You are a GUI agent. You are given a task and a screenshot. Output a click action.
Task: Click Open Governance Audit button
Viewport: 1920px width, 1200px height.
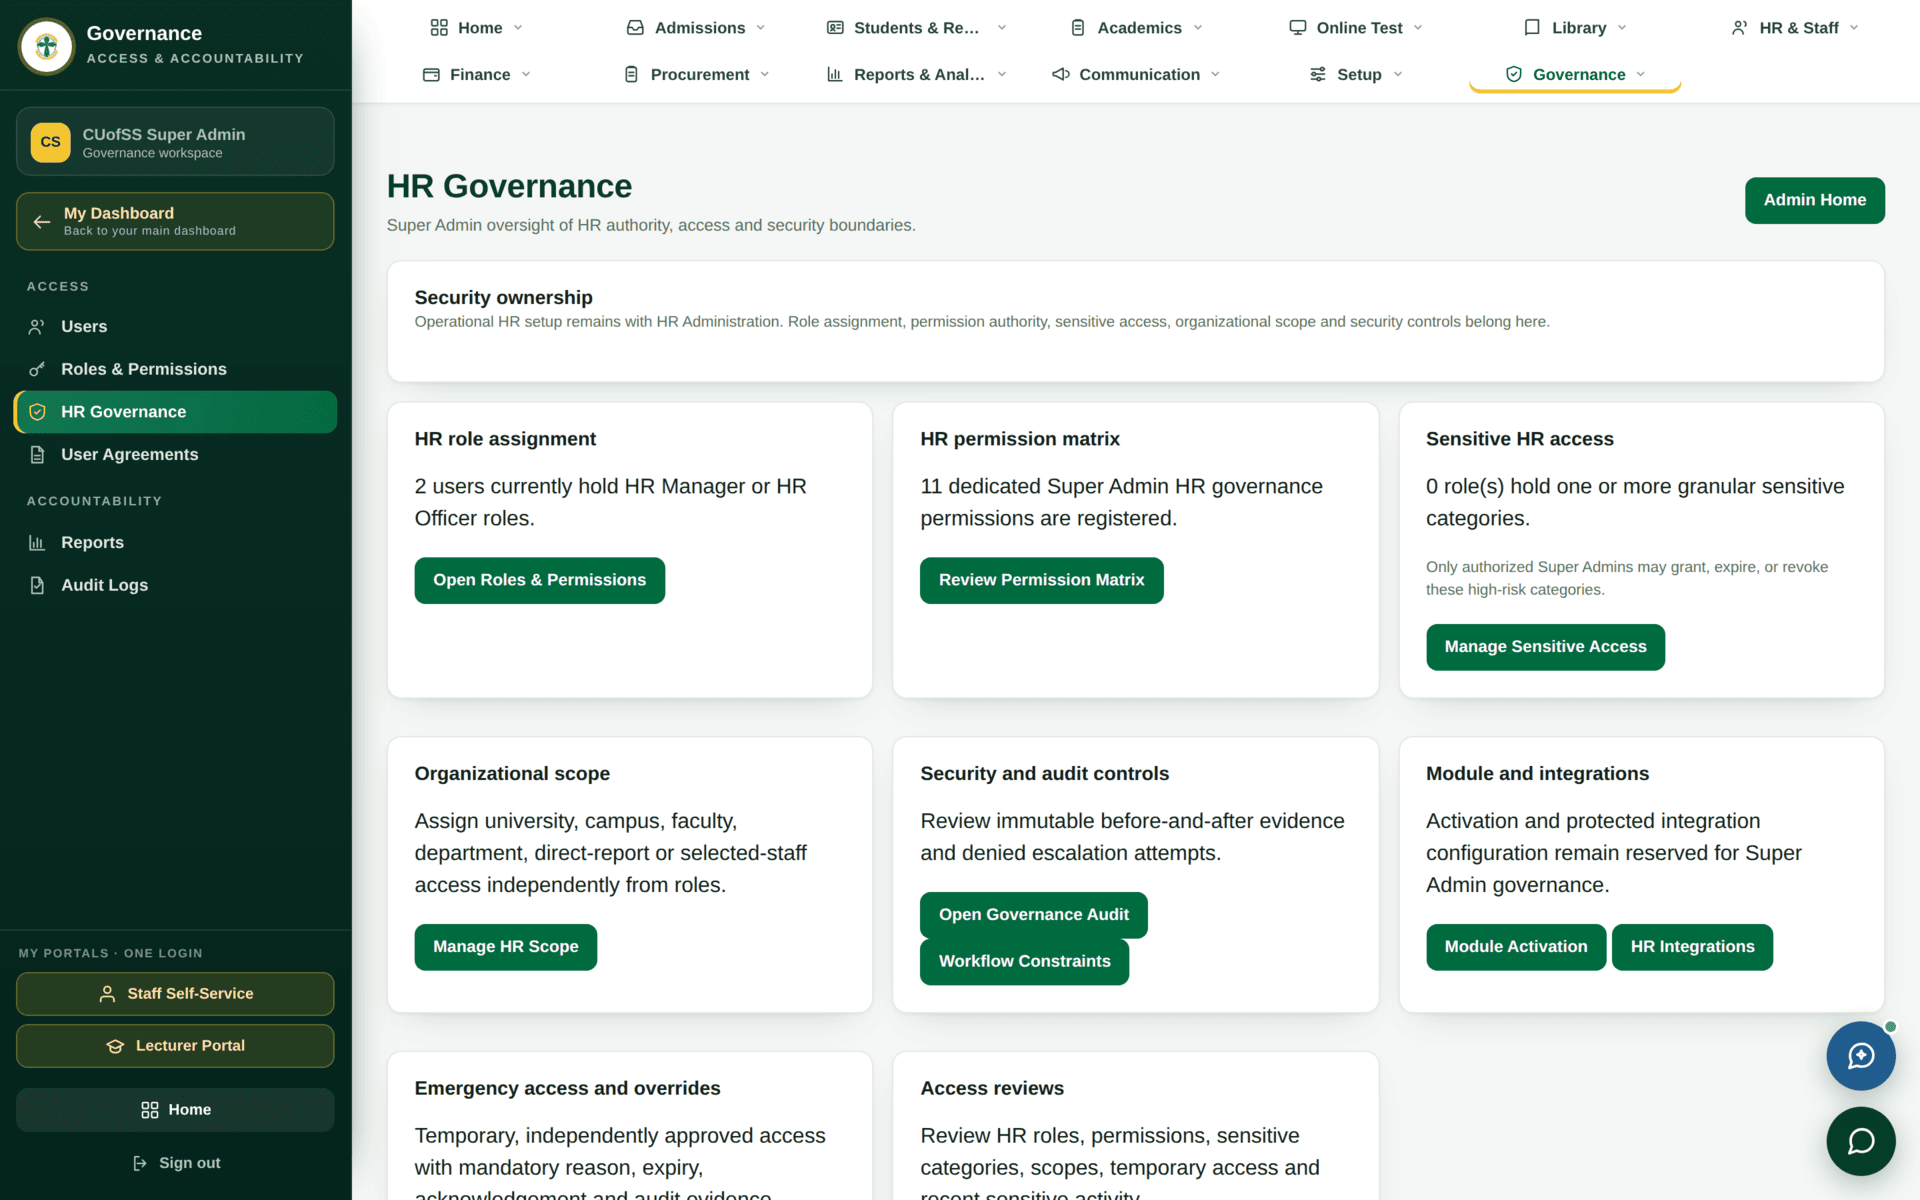coord(1033,915)
